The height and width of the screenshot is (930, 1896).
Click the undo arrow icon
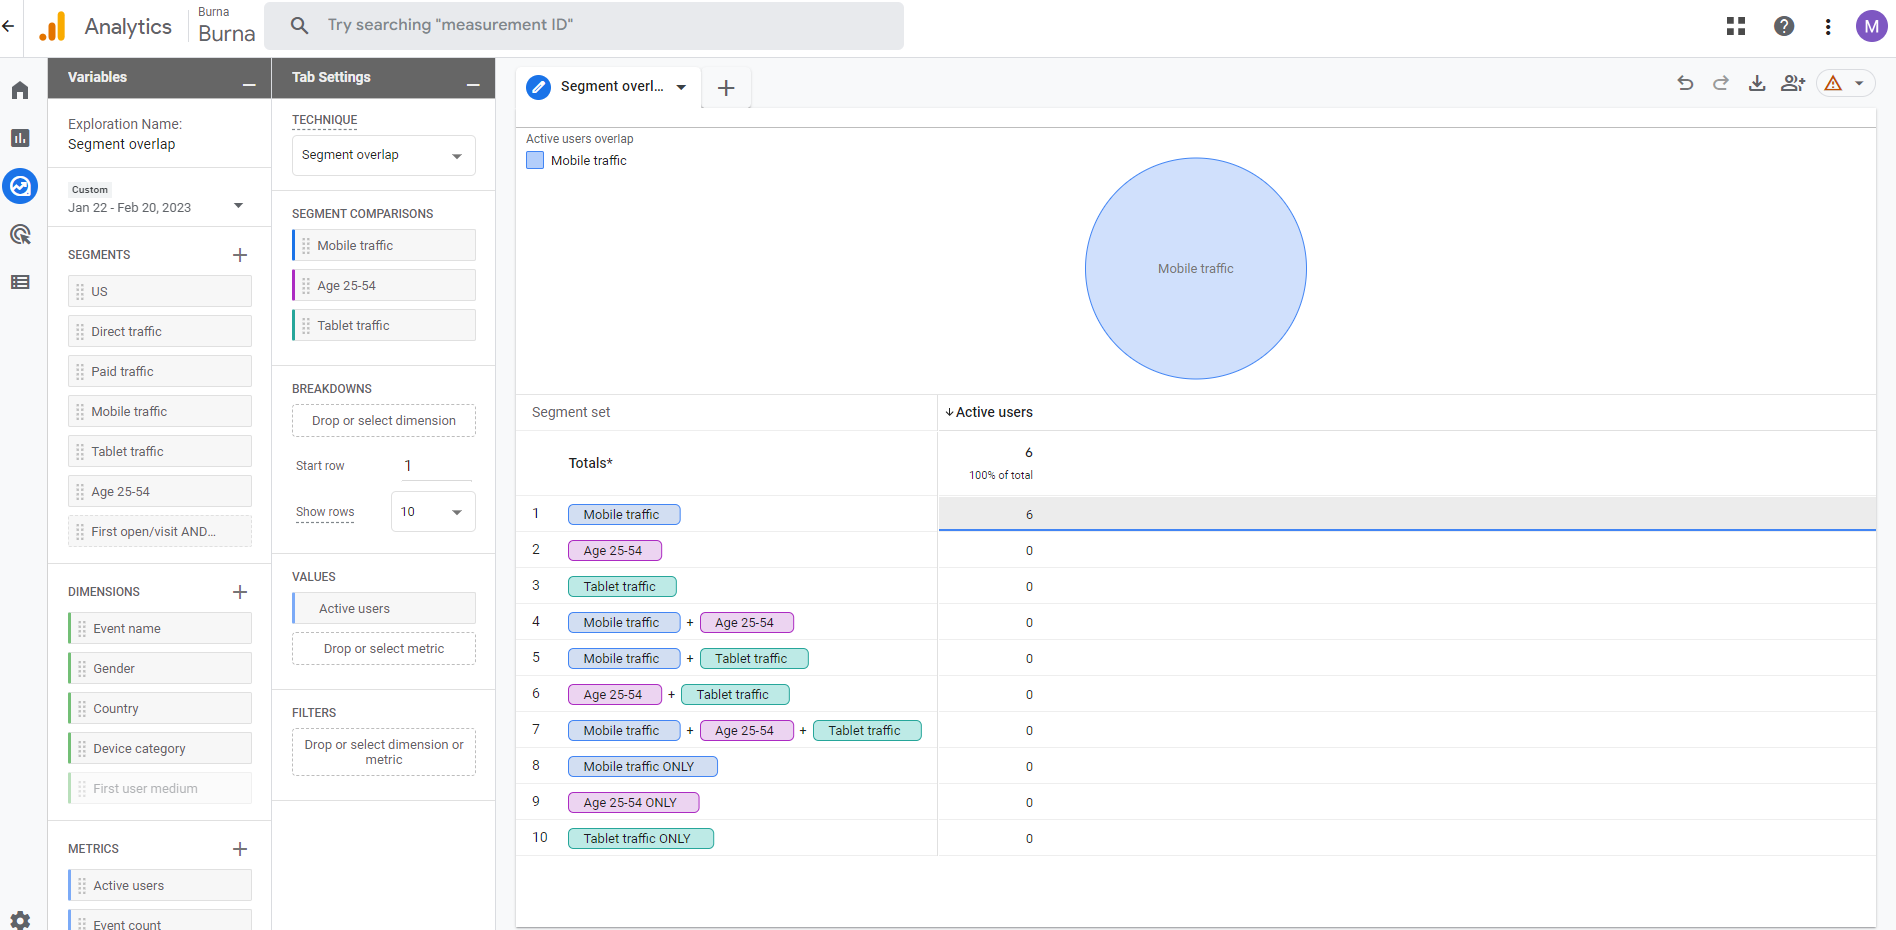click(x=1685, y=84)
